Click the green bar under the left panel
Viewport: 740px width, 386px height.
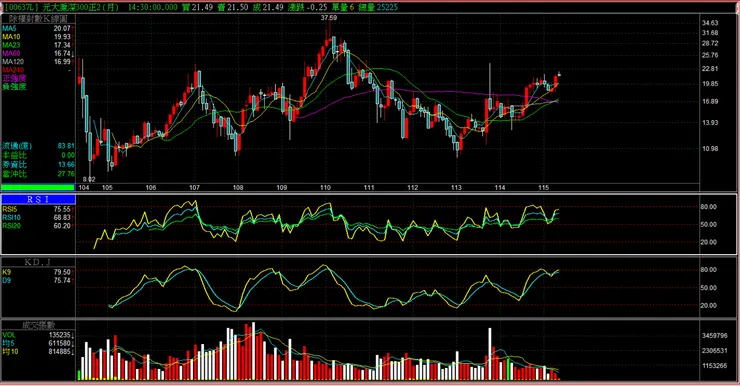tap(38, 187)
